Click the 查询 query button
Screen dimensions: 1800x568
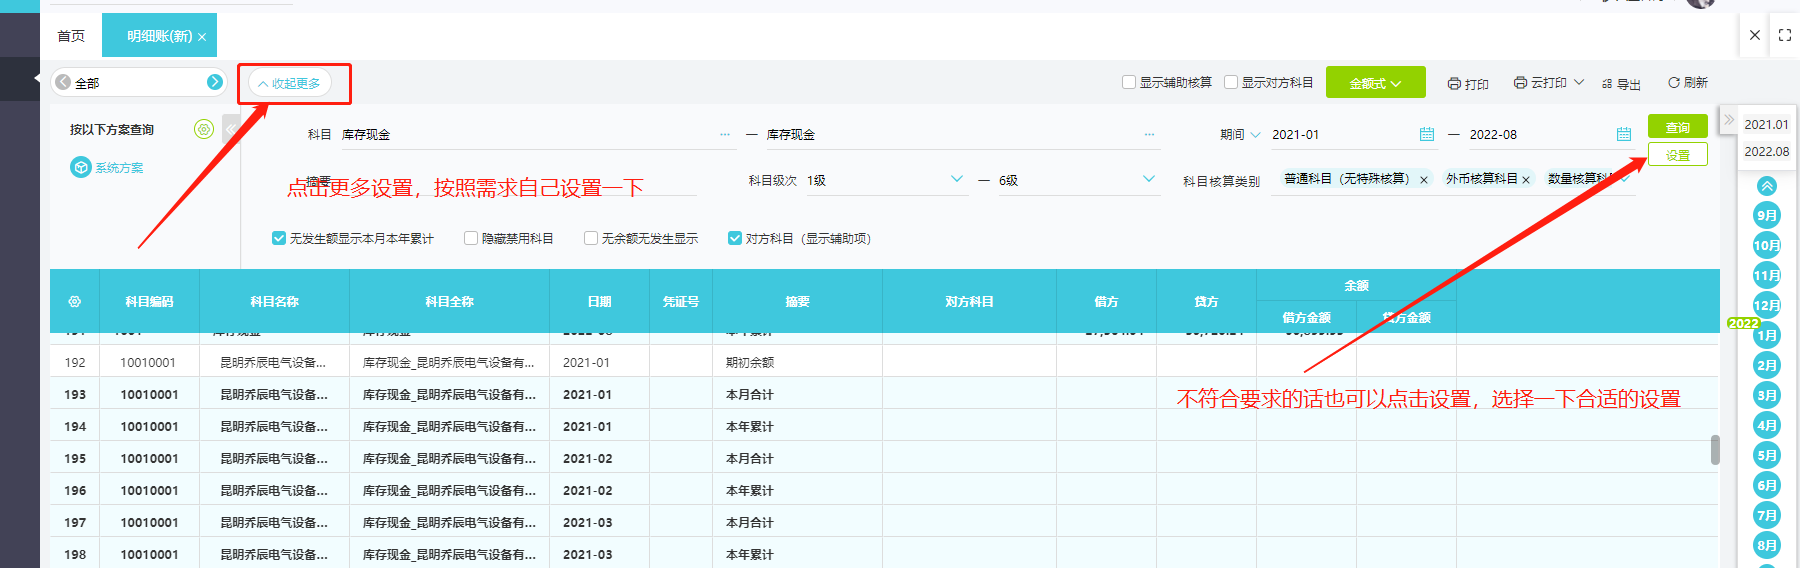[1678, 127]
